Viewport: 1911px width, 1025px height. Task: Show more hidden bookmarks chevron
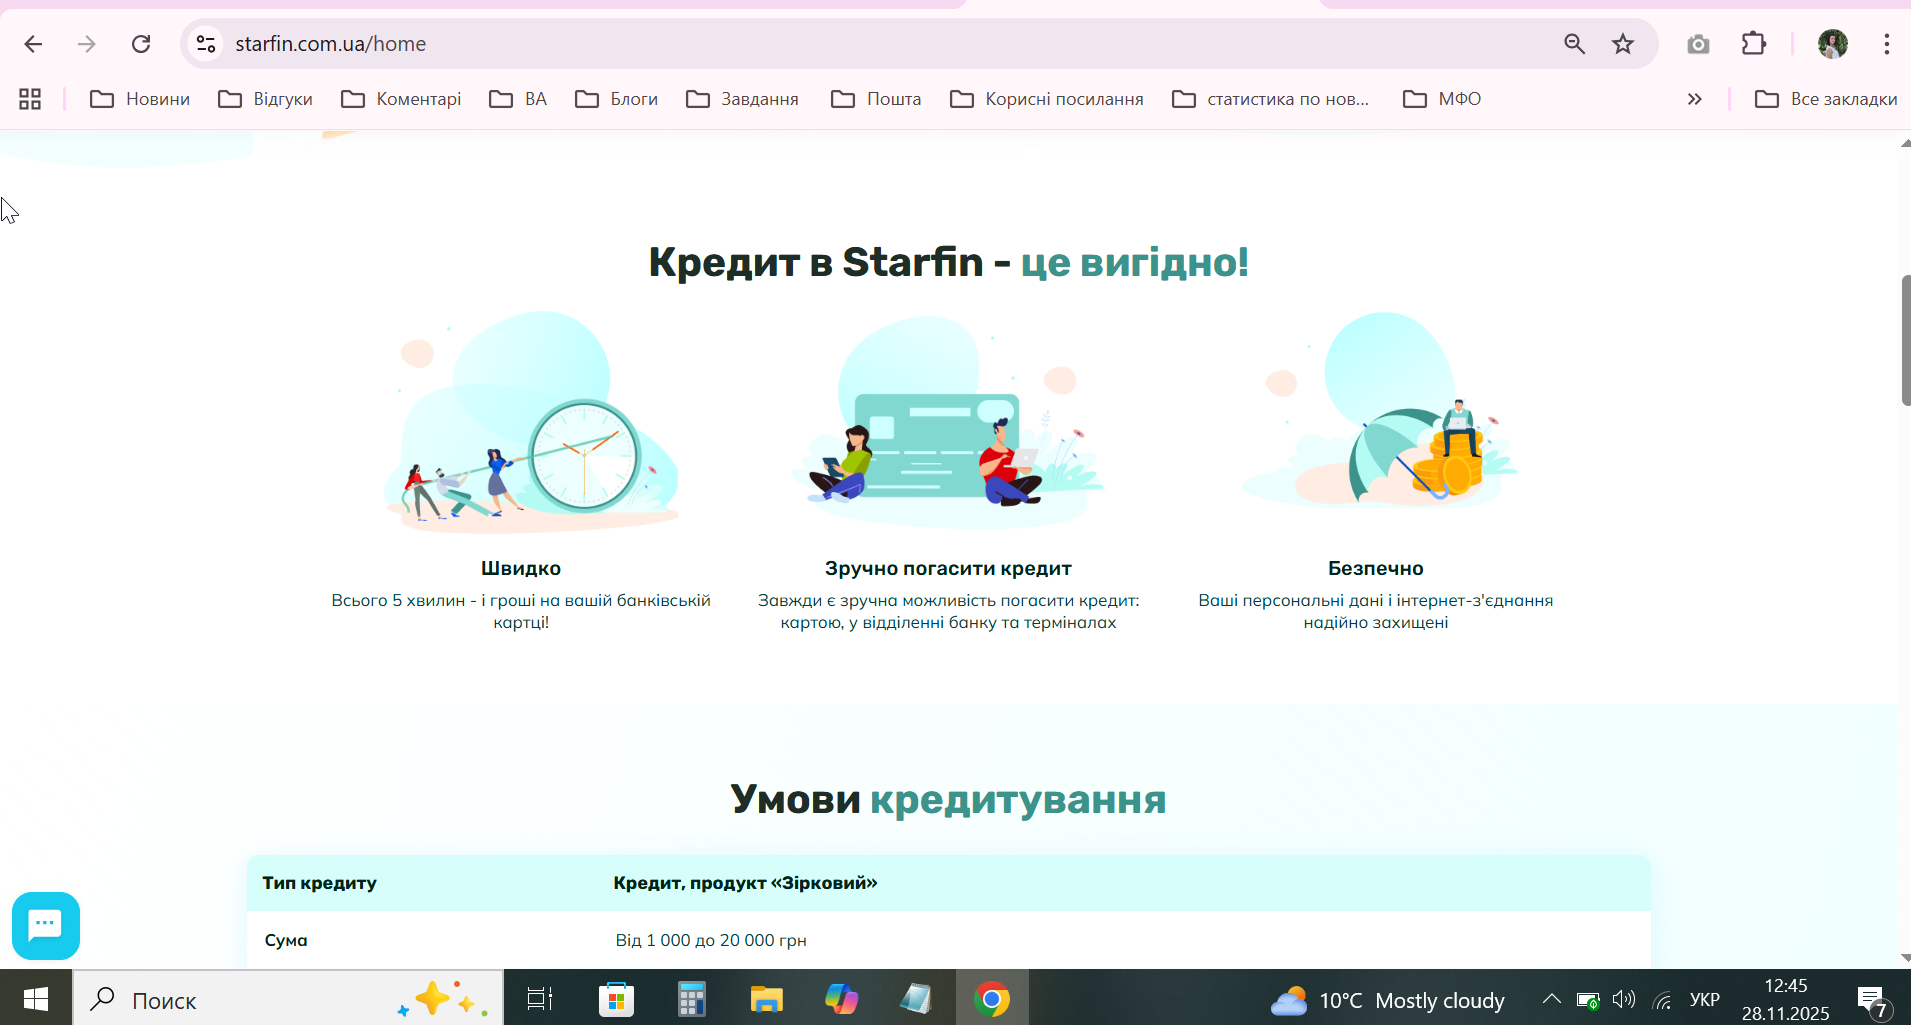[1694, 99]
